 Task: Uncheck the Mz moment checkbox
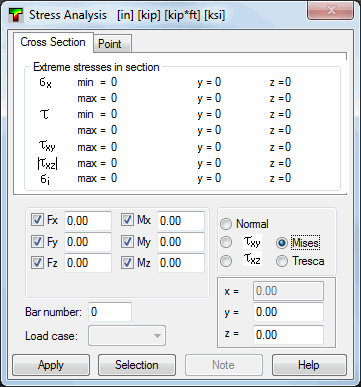127,263
